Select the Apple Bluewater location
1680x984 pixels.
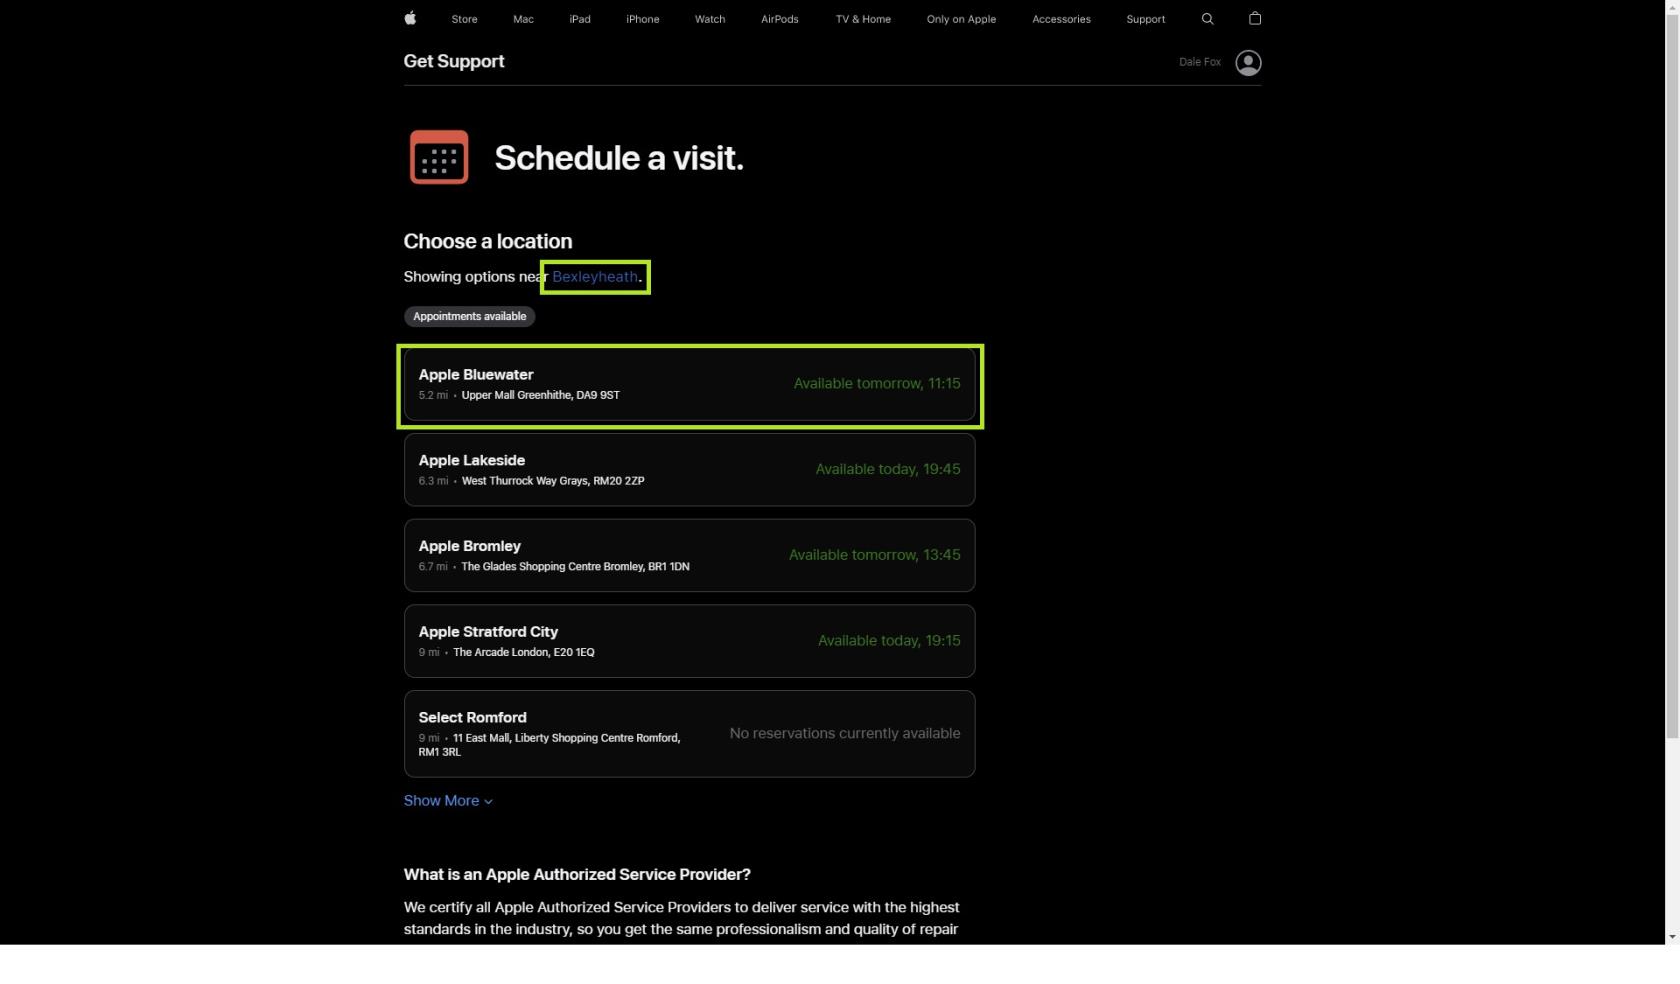(x=689, y=384)
